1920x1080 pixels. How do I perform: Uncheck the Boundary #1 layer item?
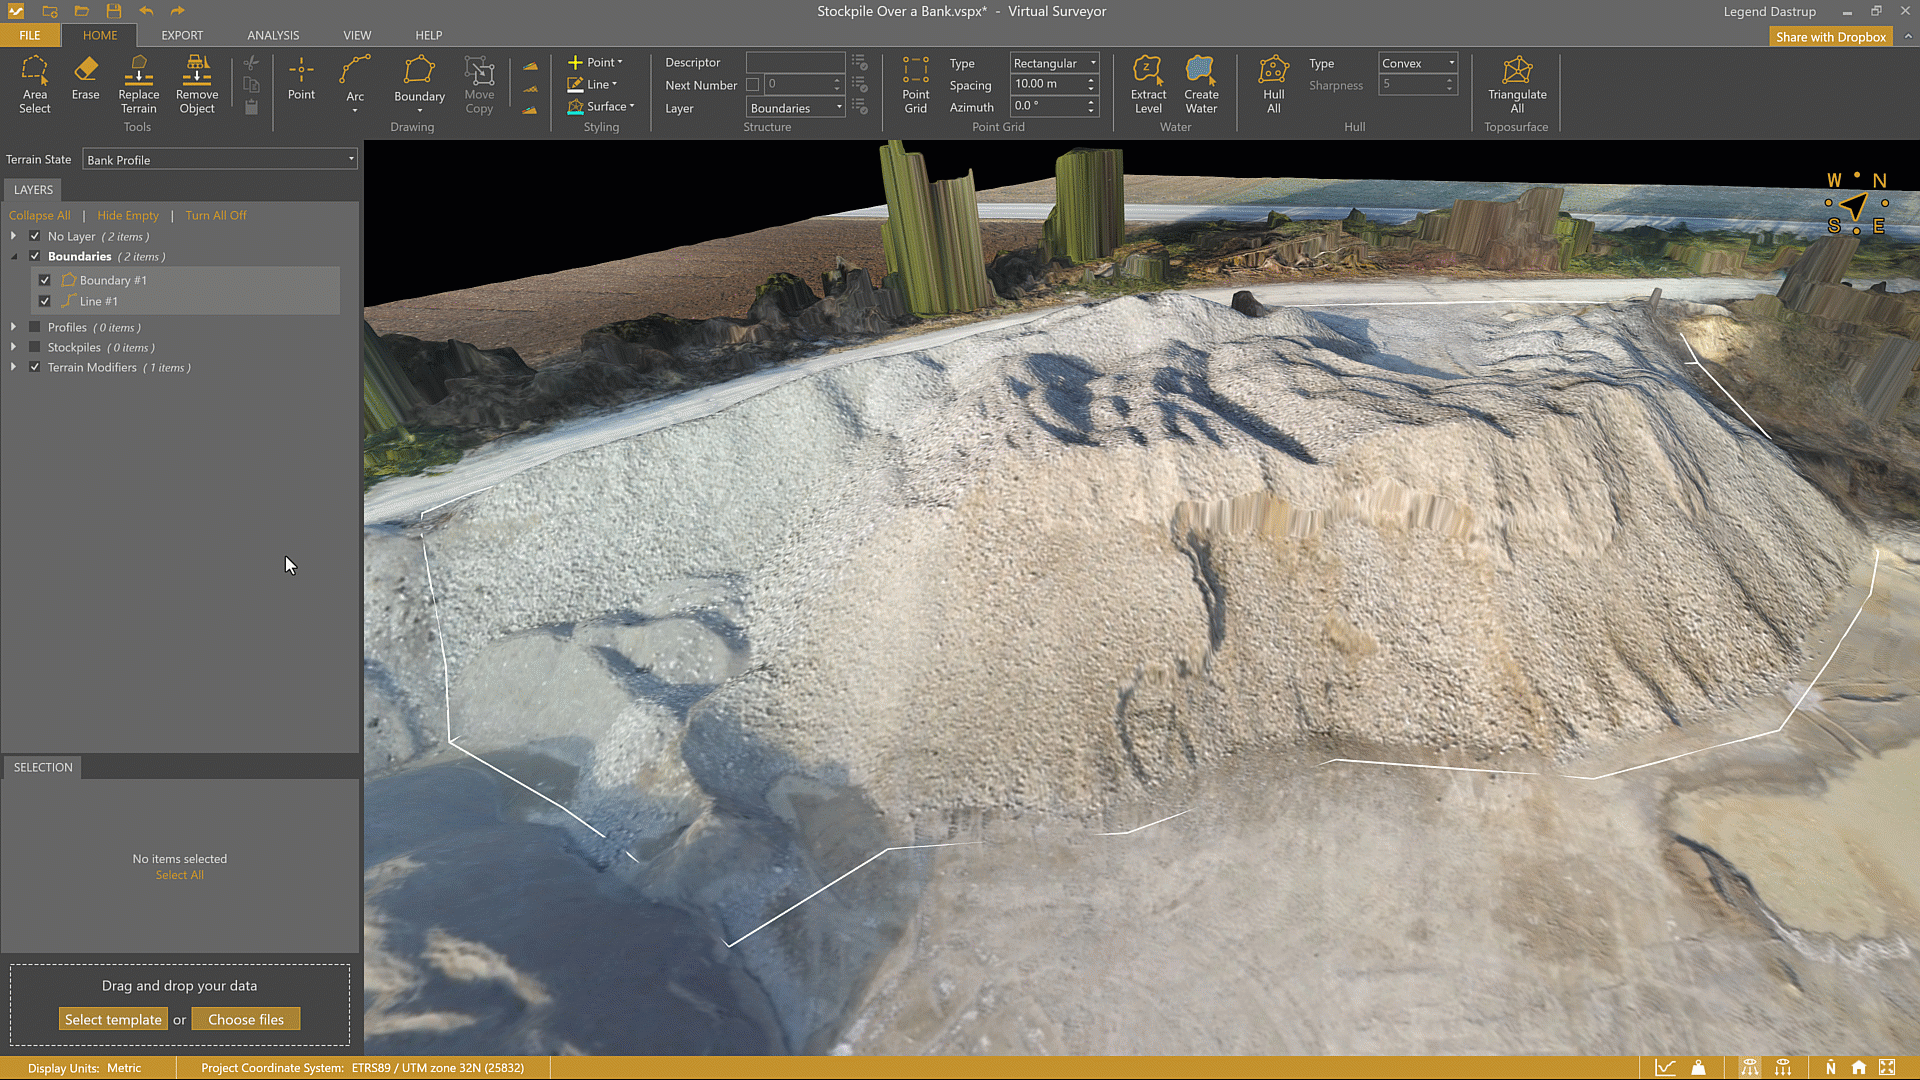45,280
